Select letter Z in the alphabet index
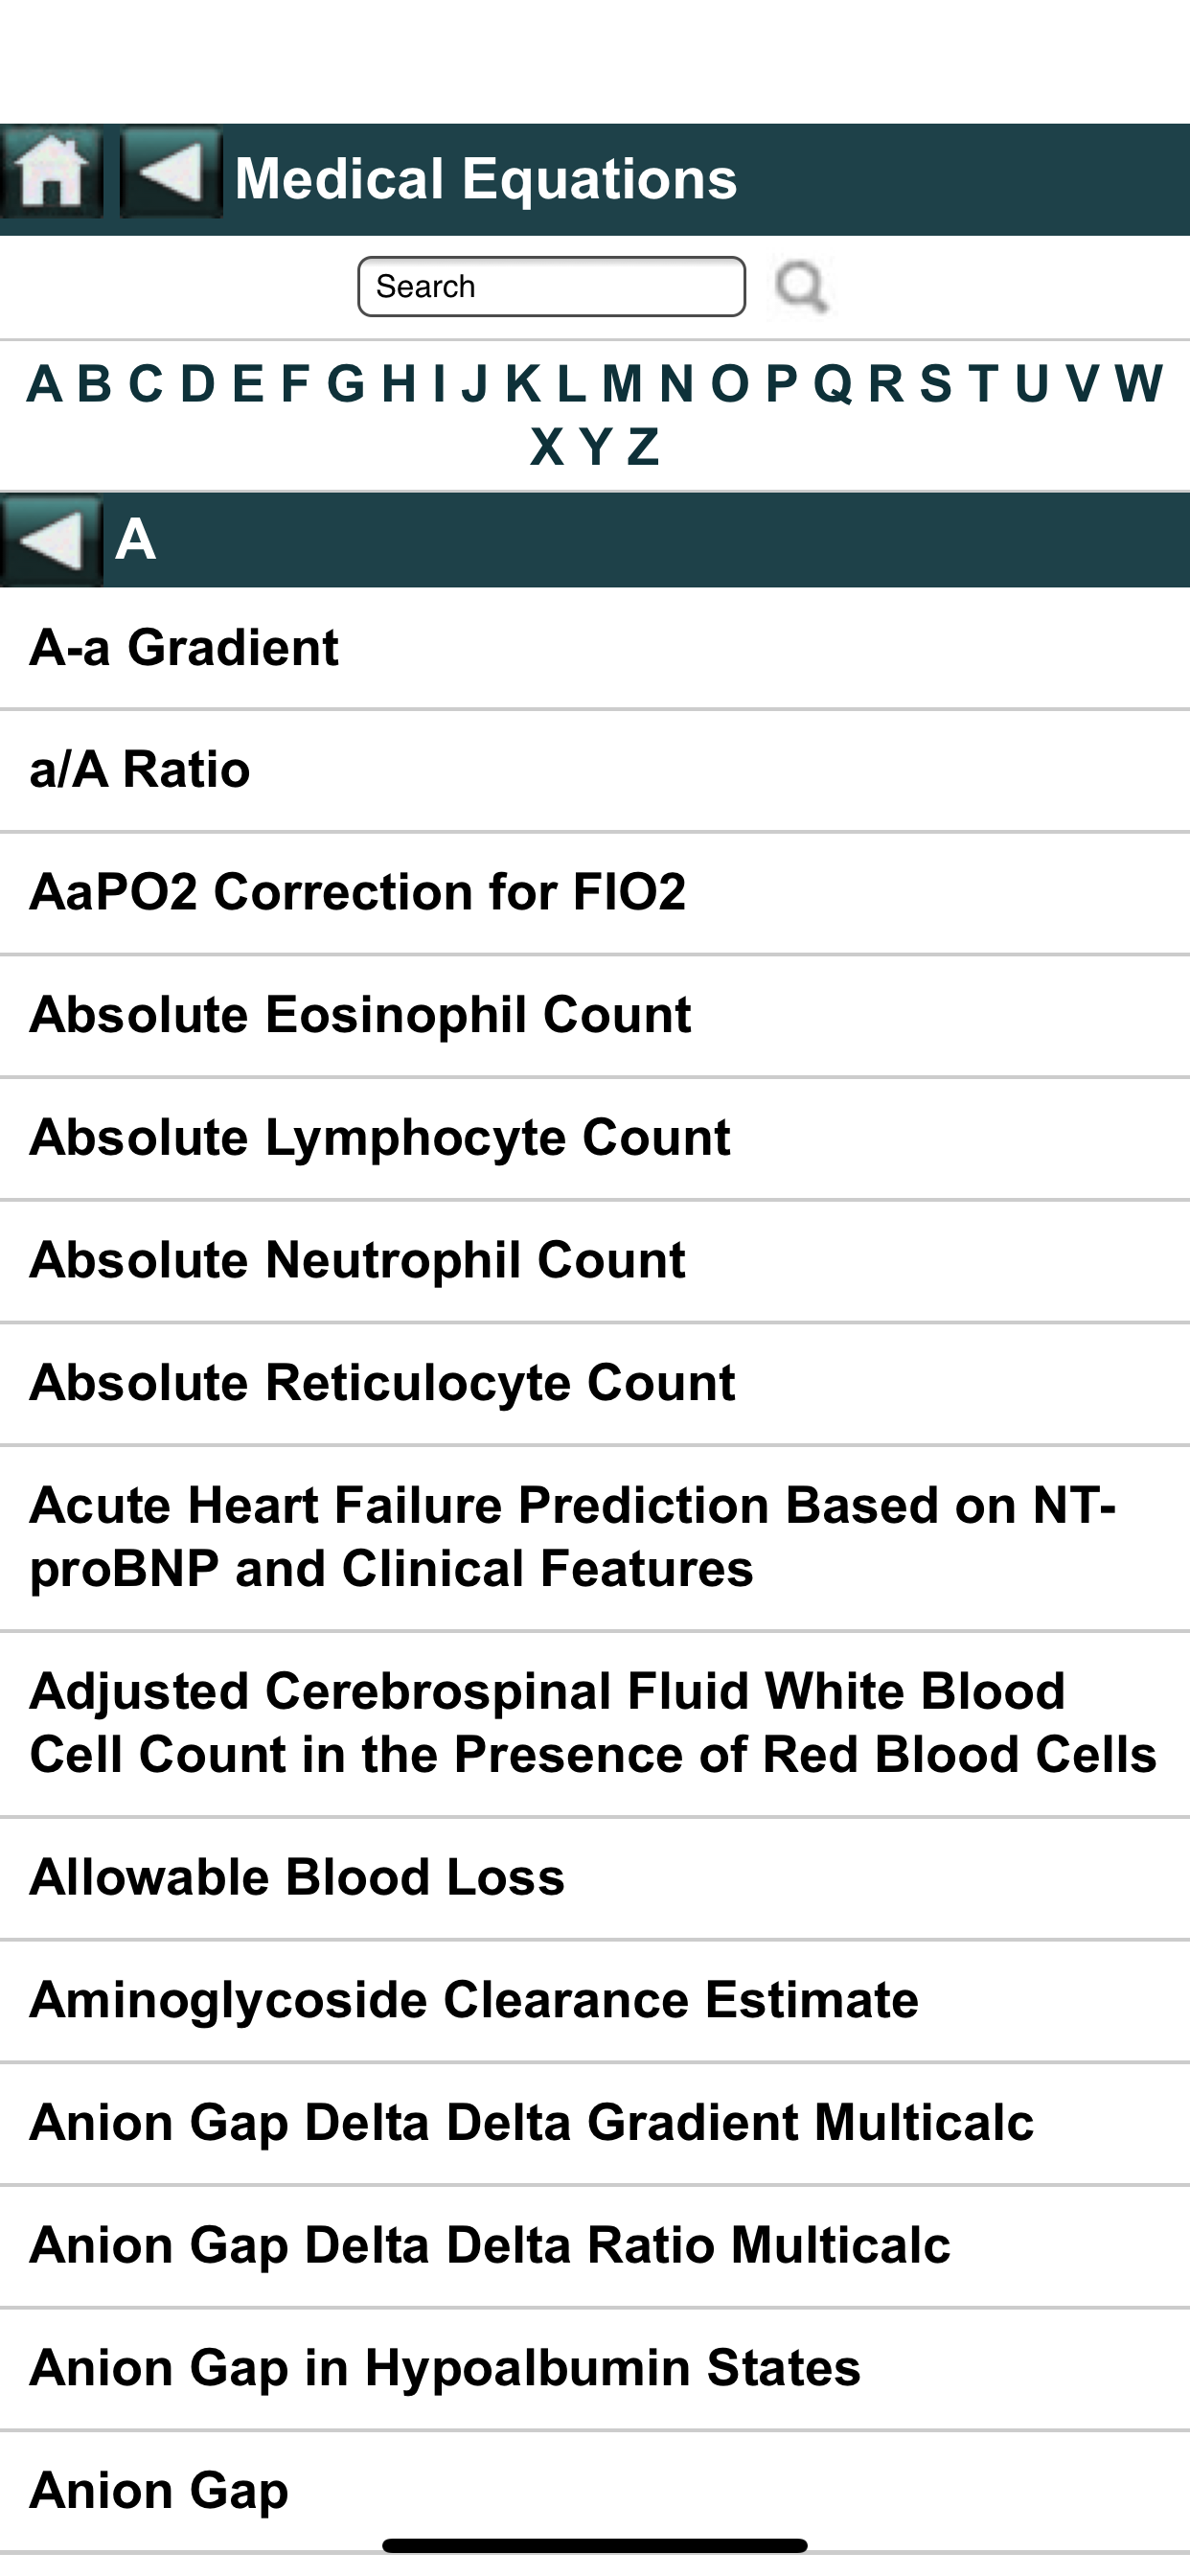This screenshot has width=1190, height=2576. click(643, 447)
